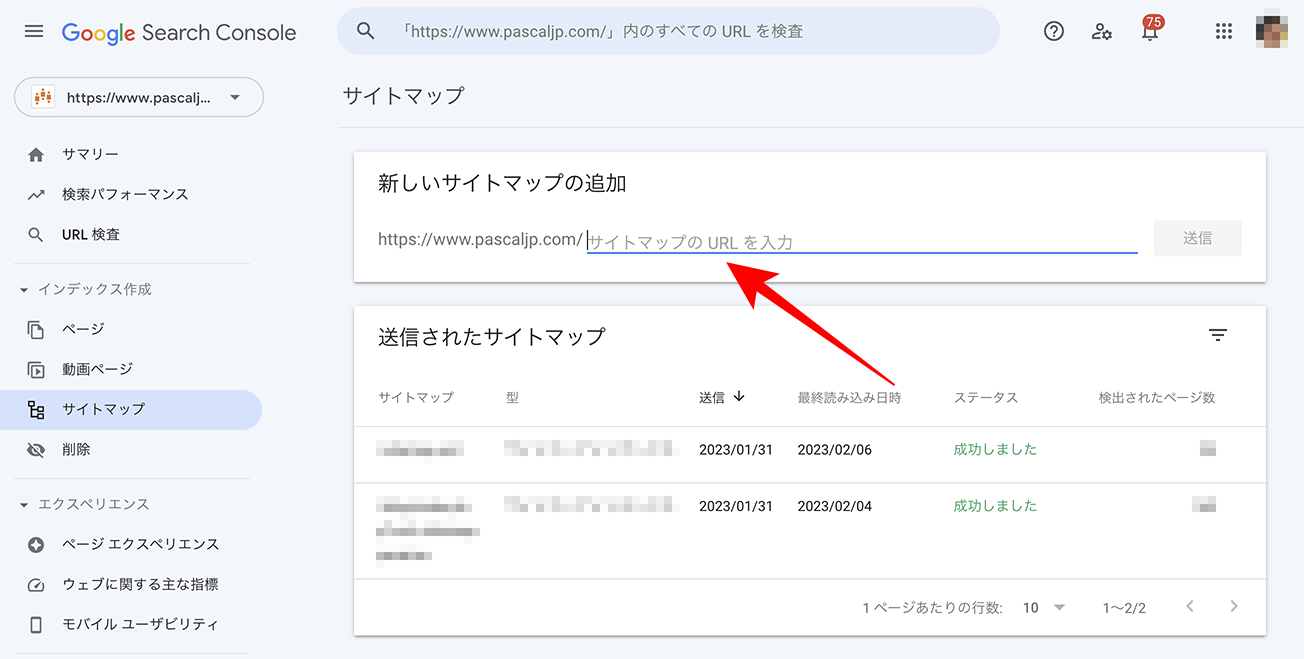This screenshot has height=659, width=1304.
Task: Click the https://www.pascaljp.com/ URL prefix
Action: 480,240
